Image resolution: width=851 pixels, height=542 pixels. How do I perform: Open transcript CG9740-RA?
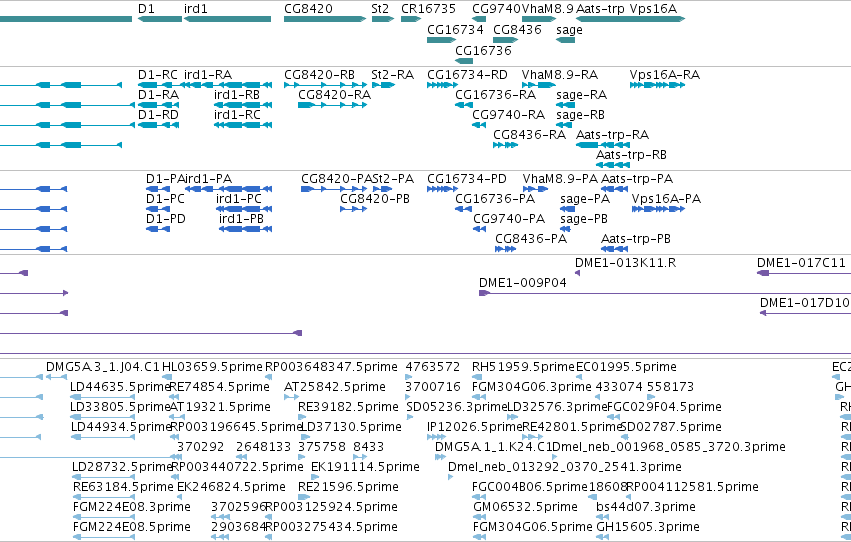509,114
